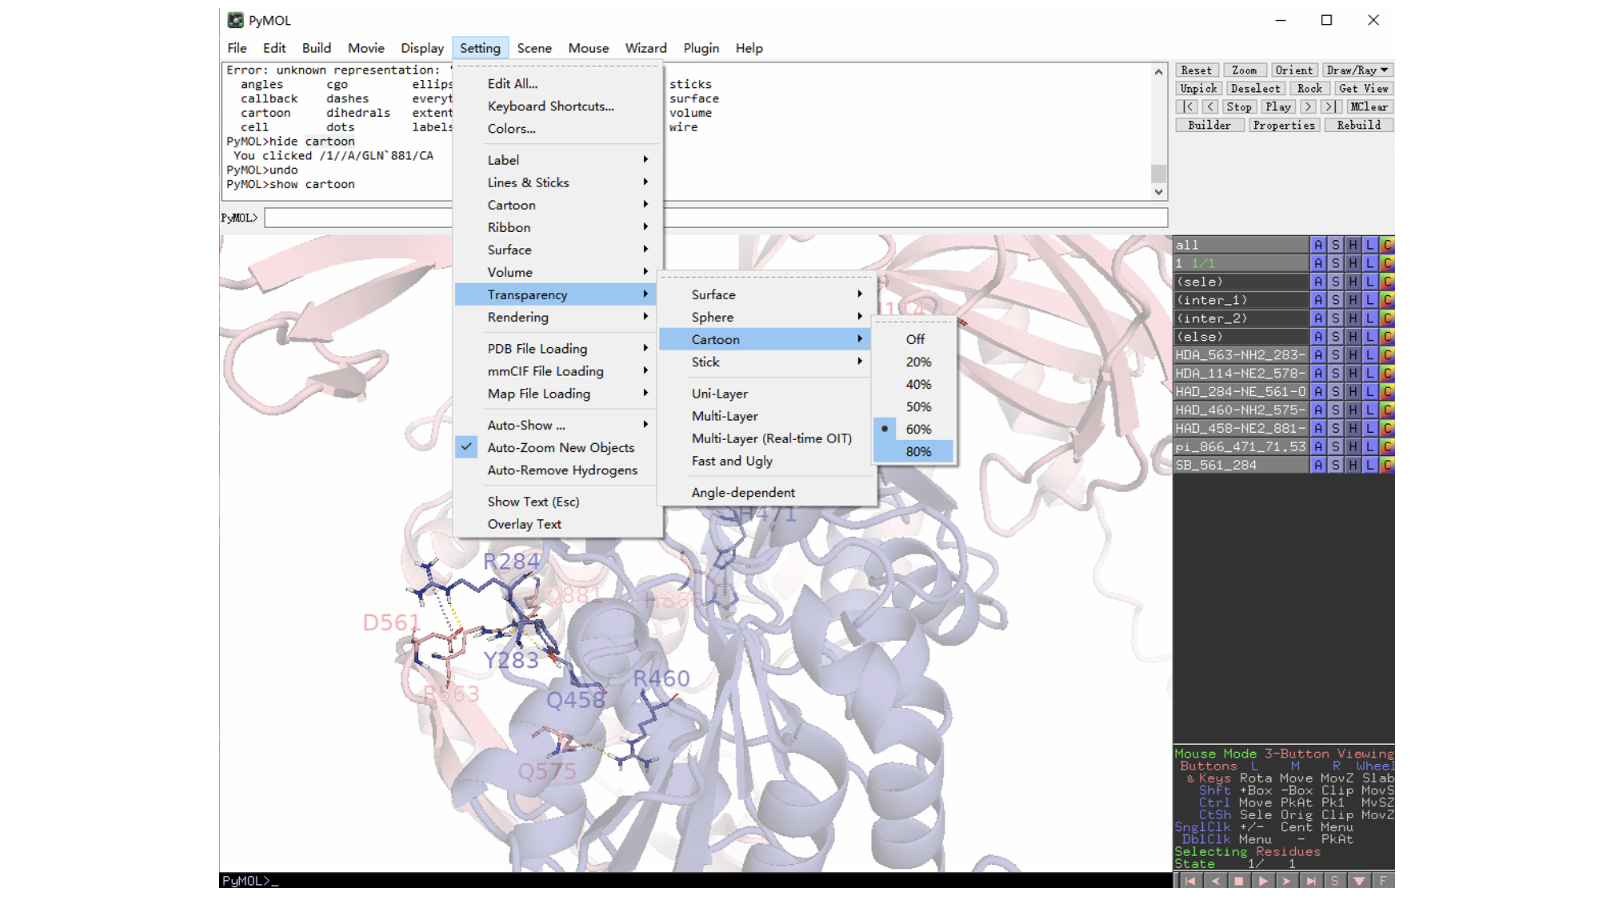This screenshot has height=904, width=1606.
Task: Open the L label icon for '(inter_2)'
Action: pos(1370,318)
